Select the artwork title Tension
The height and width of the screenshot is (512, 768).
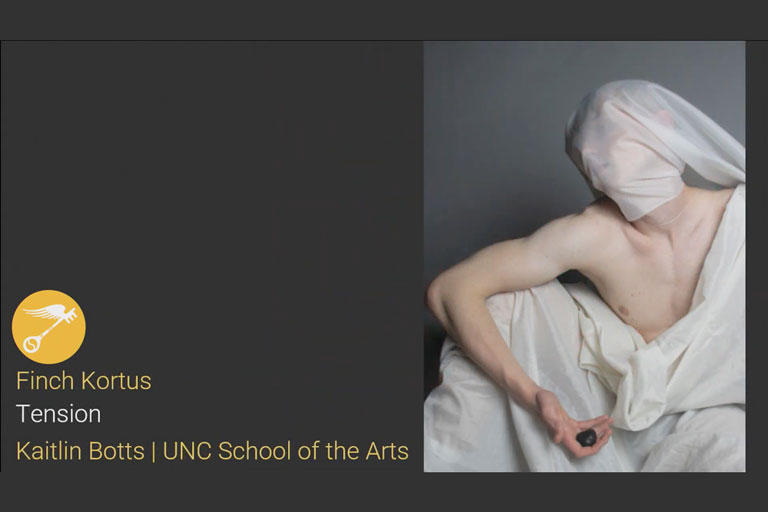58,414
